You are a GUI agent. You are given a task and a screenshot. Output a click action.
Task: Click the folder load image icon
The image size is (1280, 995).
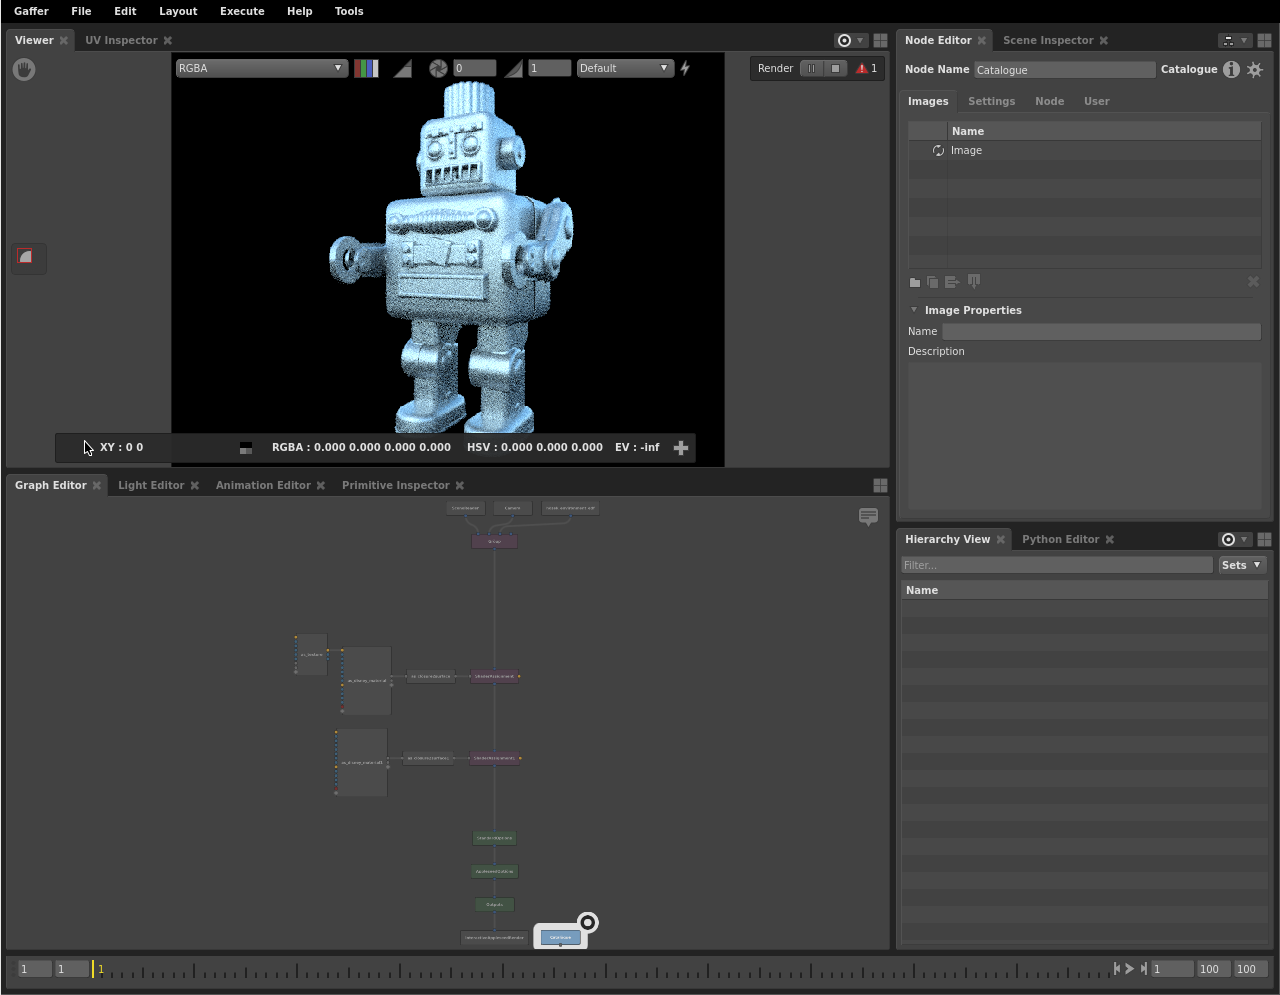coord(914,283)
